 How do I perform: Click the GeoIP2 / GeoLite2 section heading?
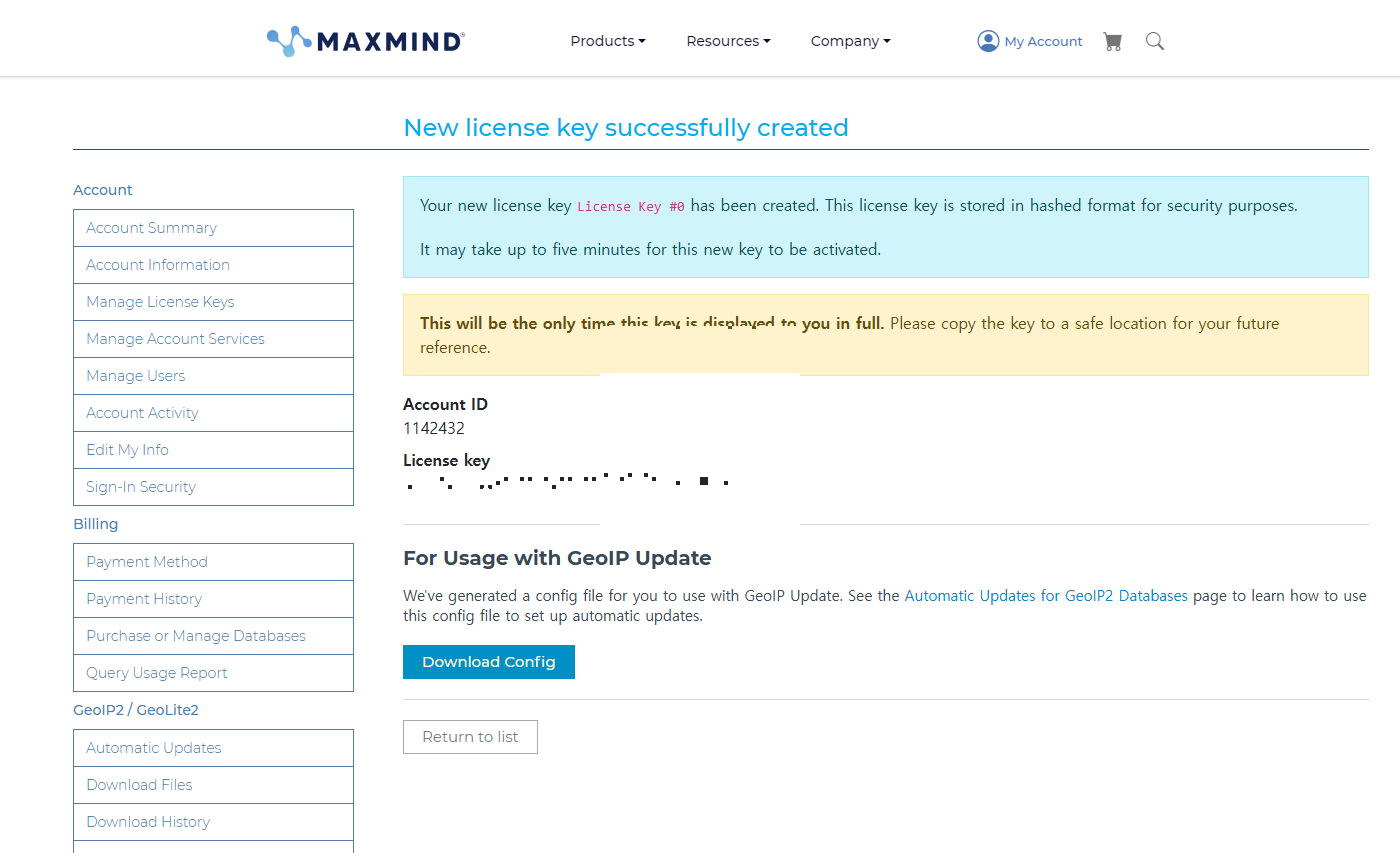pyautogui.click(x=136, y=710)
